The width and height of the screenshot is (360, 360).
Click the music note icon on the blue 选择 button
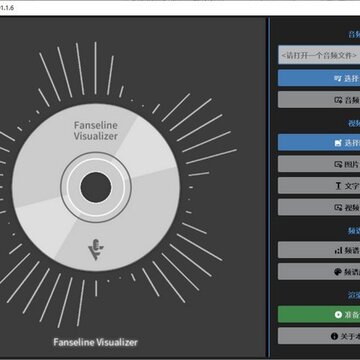pyautogui.click(x=338, y=79)
